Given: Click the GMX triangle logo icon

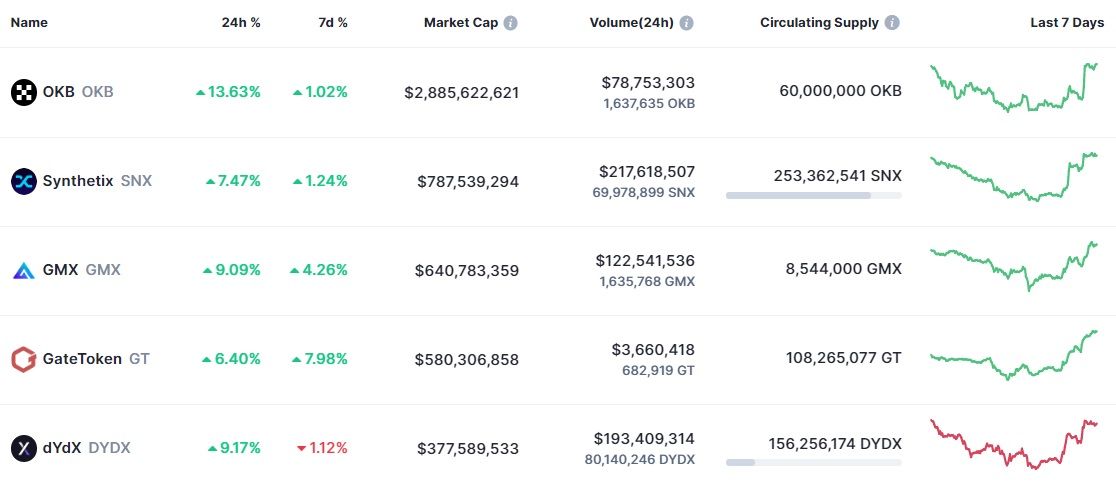Looking at the screenshot, I should (x=23, y=270).
